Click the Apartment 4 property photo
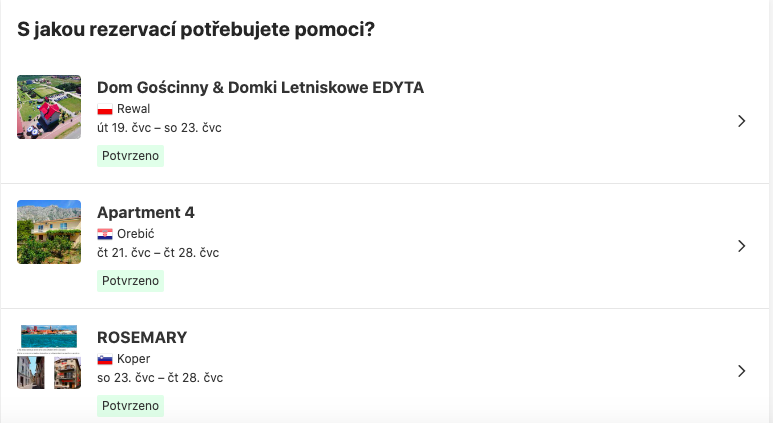This screenshot has height=423, width=773. [49, 231]
